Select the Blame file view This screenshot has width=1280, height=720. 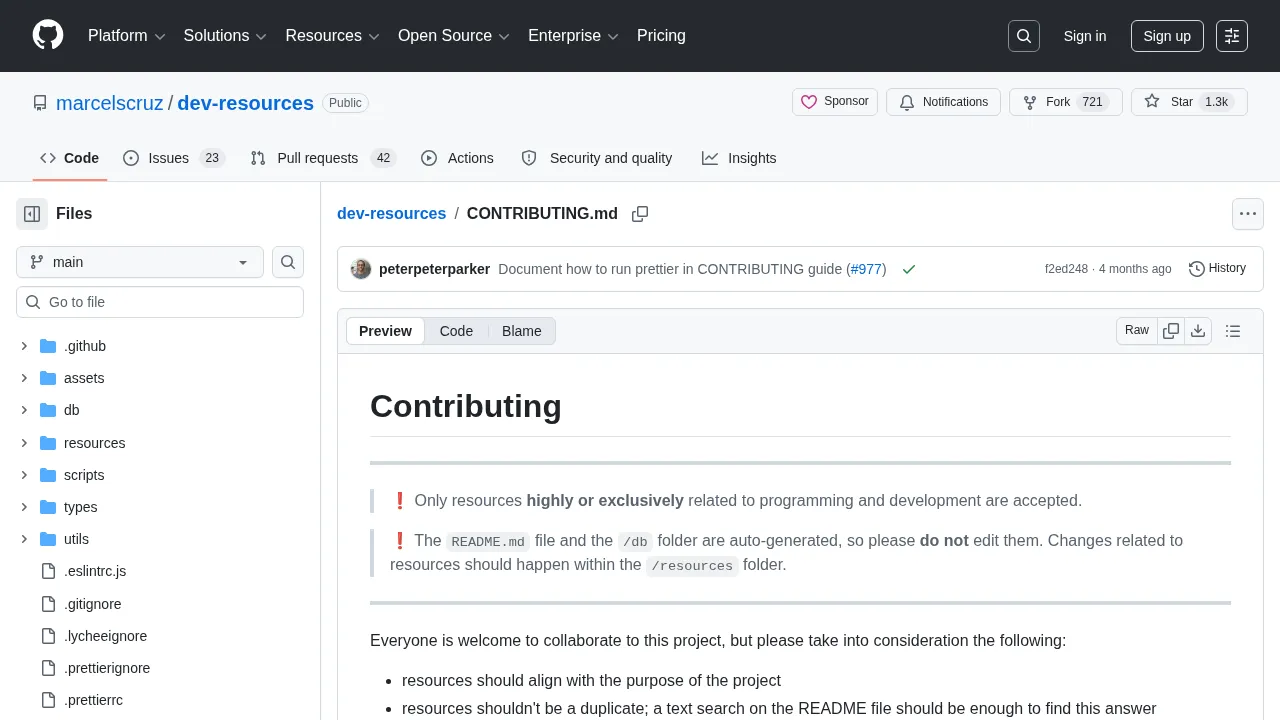click(522, 331)
